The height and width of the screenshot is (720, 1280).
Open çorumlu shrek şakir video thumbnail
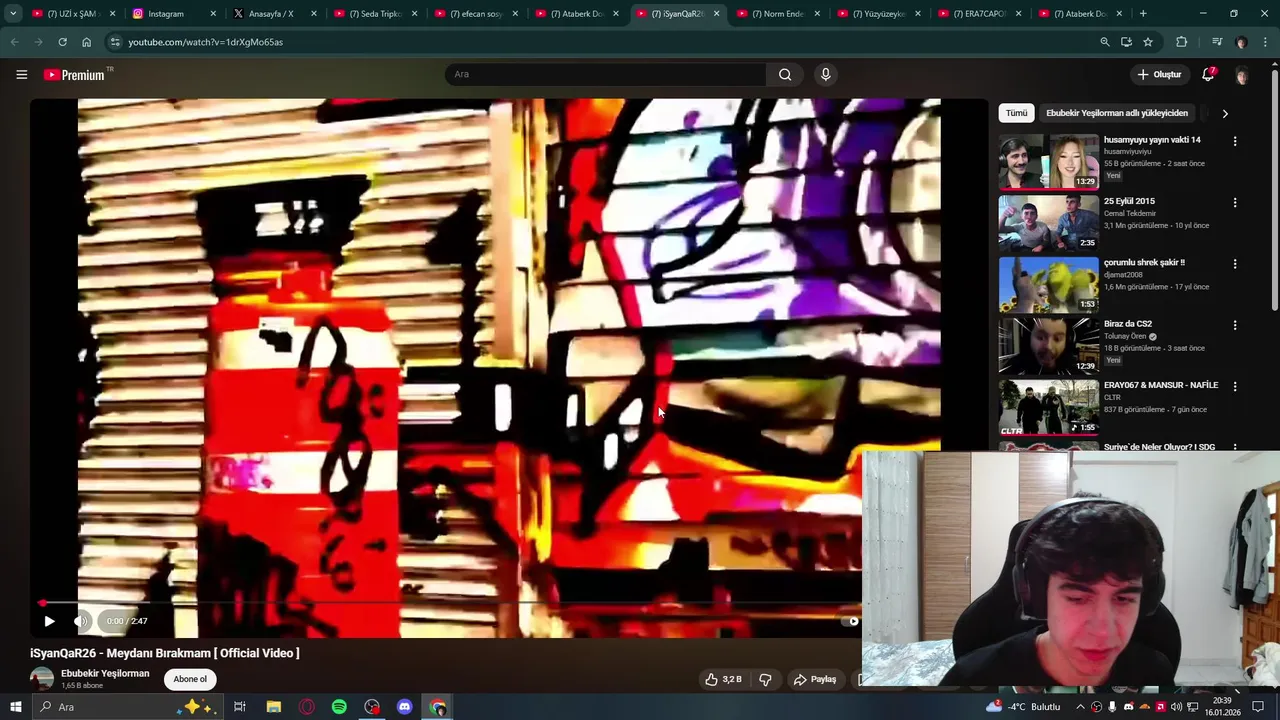click(x=1048, y=284)
